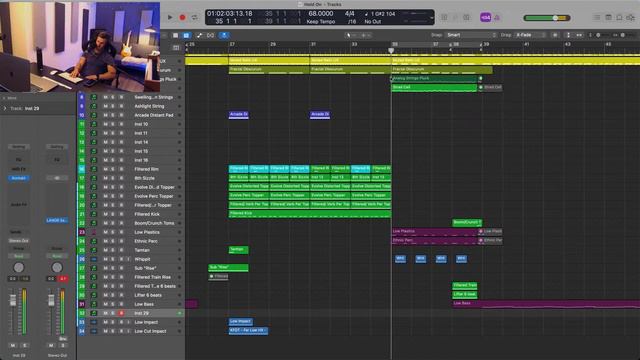Select the Low Bass region in the arrangement

tap(546, 304)
